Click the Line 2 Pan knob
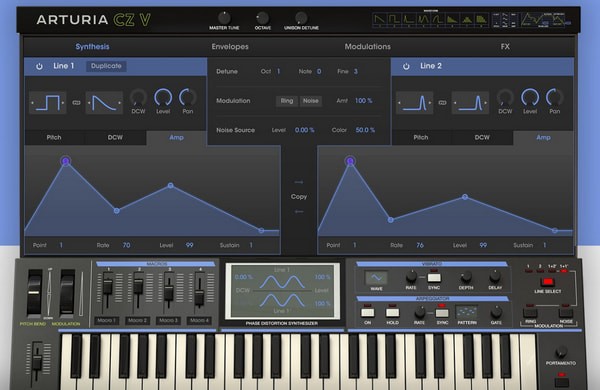 coord(554,98)
